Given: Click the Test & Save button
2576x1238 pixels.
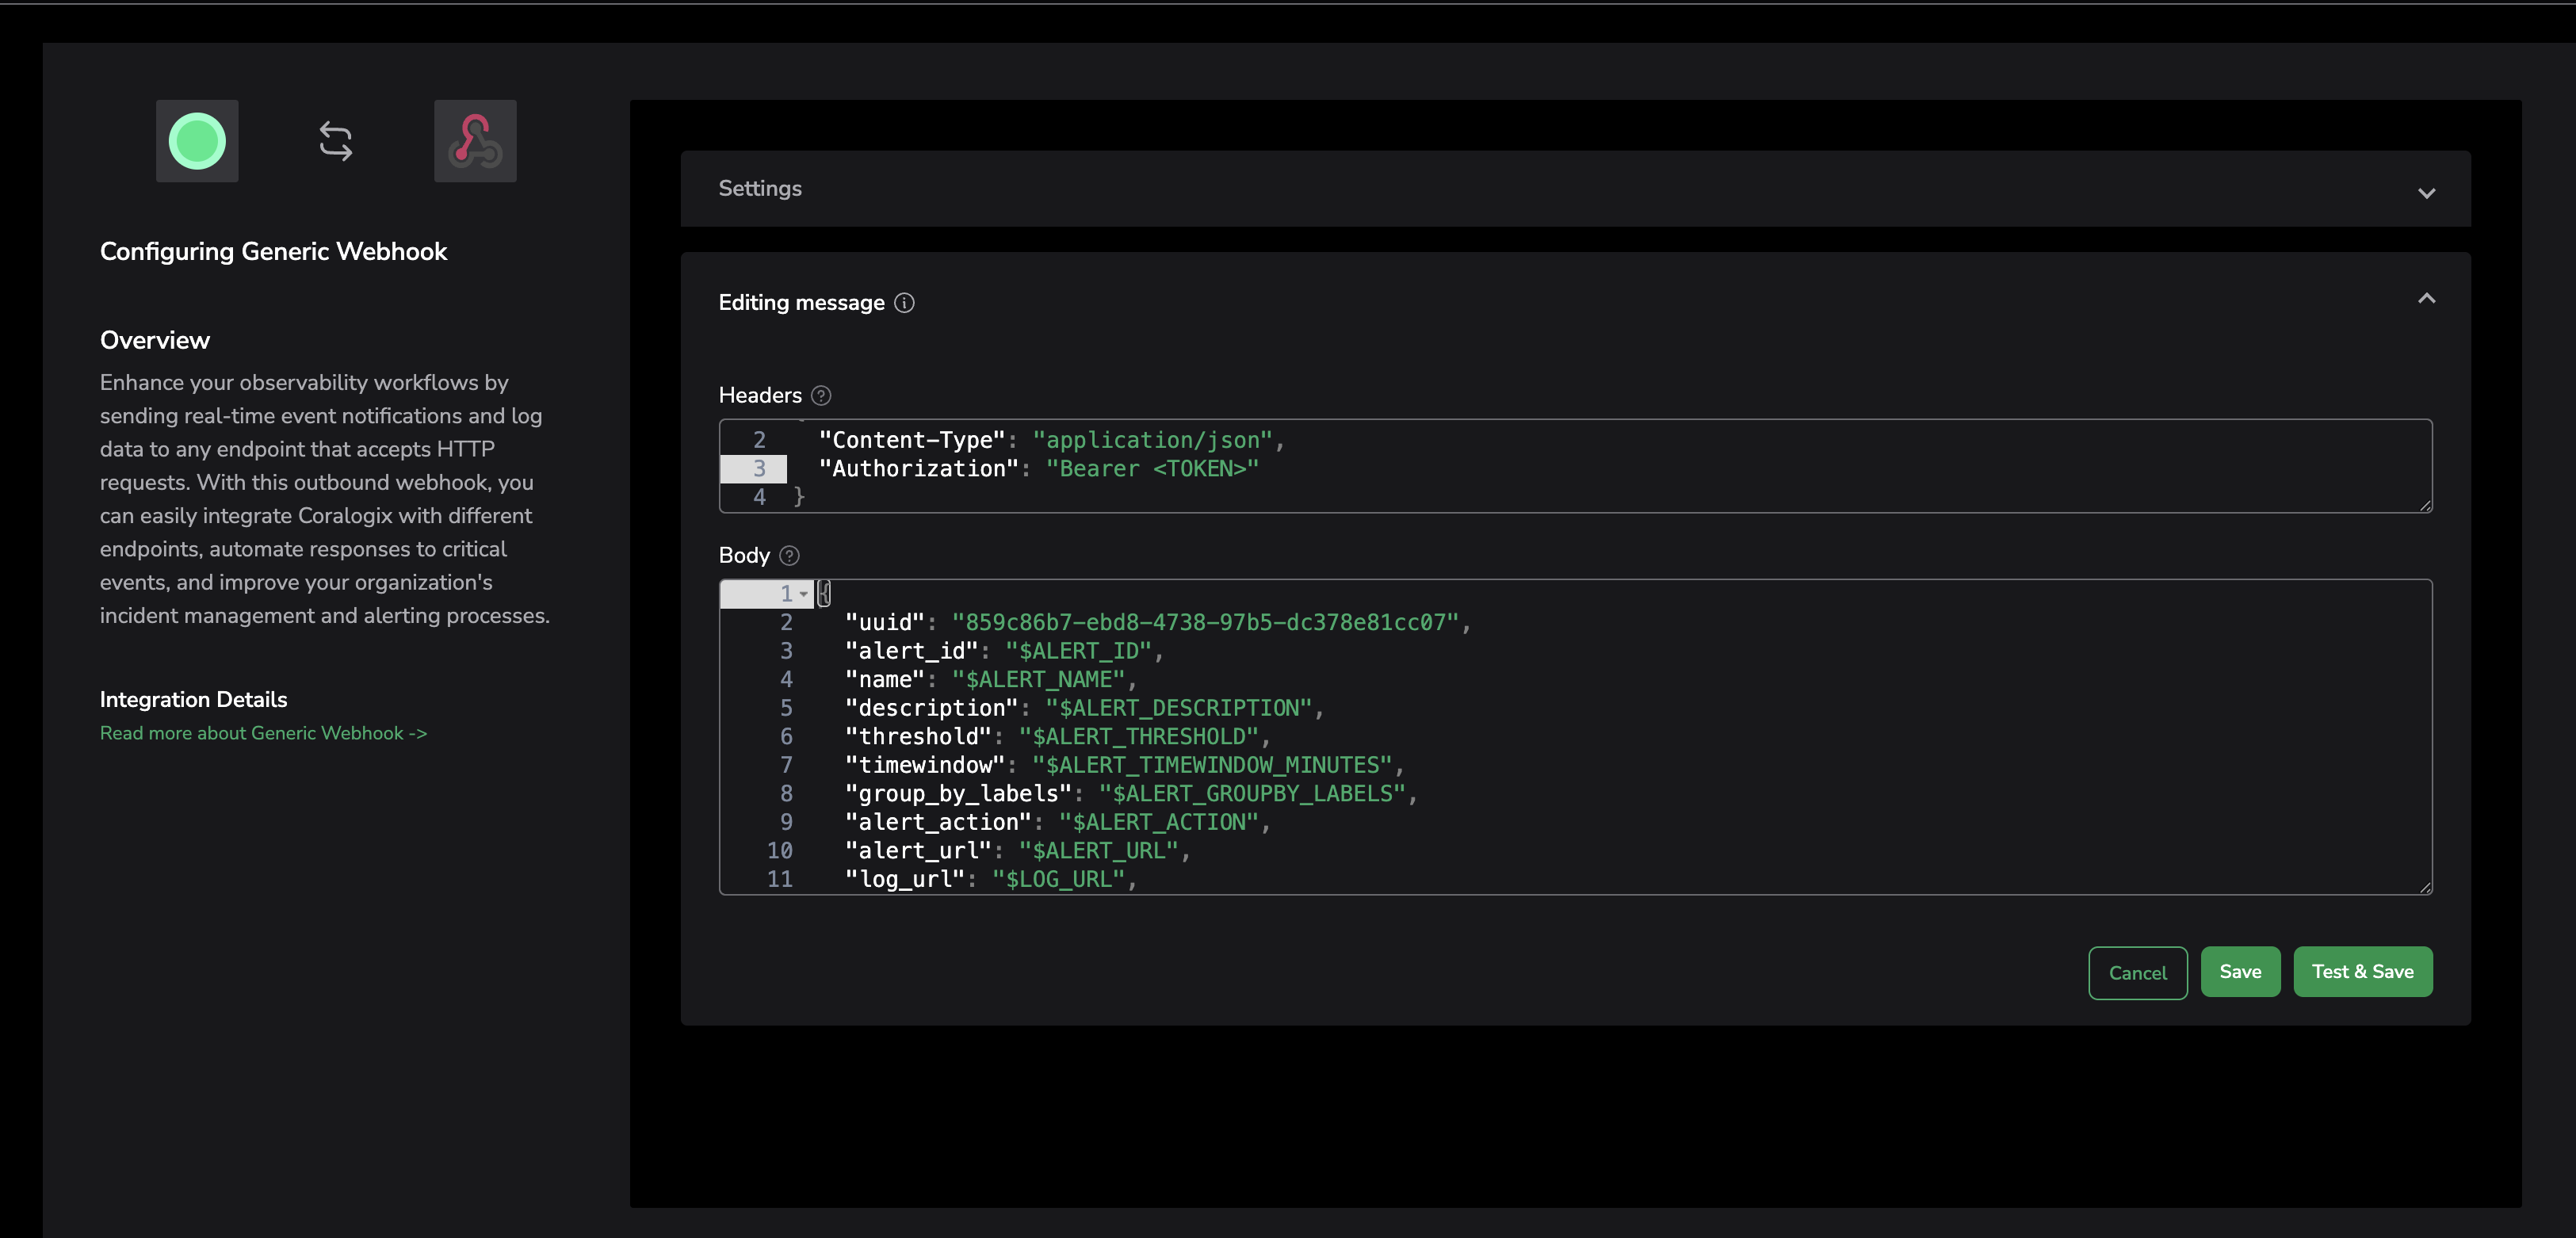Looking at the screenshot, I should coord(2362,972).
